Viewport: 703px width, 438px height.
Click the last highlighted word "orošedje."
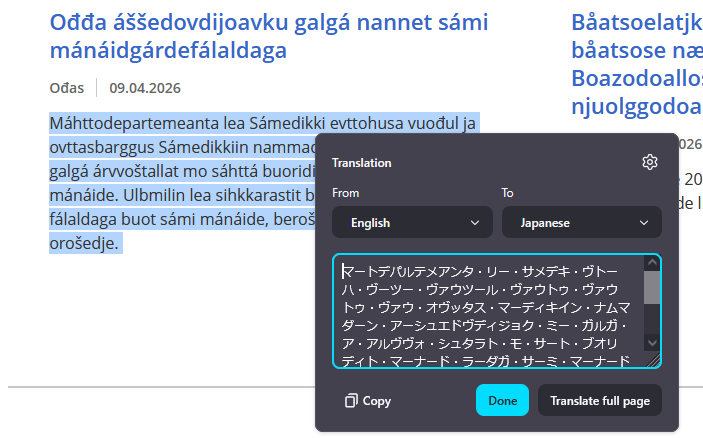click(x=85, y=243)
